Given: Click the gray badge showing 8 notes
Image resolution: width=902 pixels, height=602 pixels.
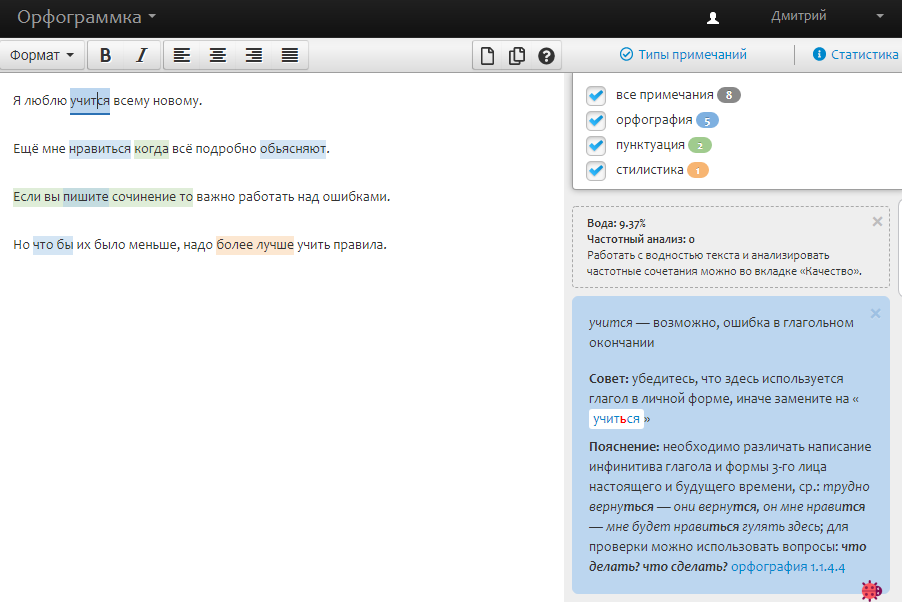Looking at the screenshot, I should [x=729, y=96].
